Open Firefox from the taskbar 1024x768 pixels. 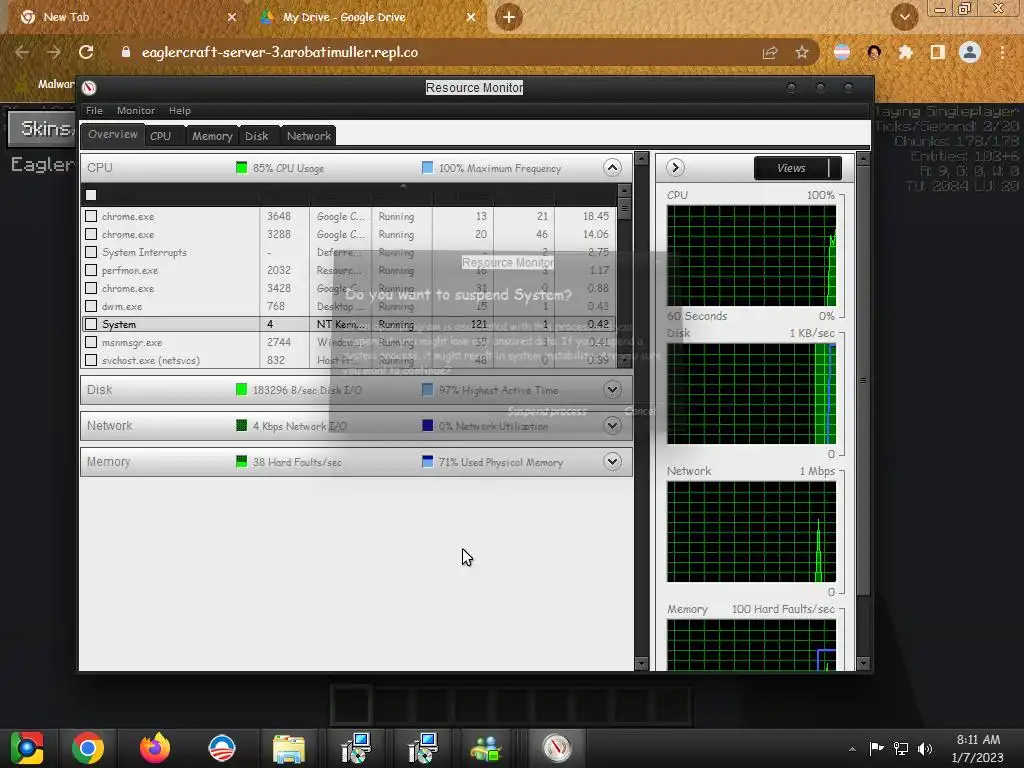tap(155, 748)
